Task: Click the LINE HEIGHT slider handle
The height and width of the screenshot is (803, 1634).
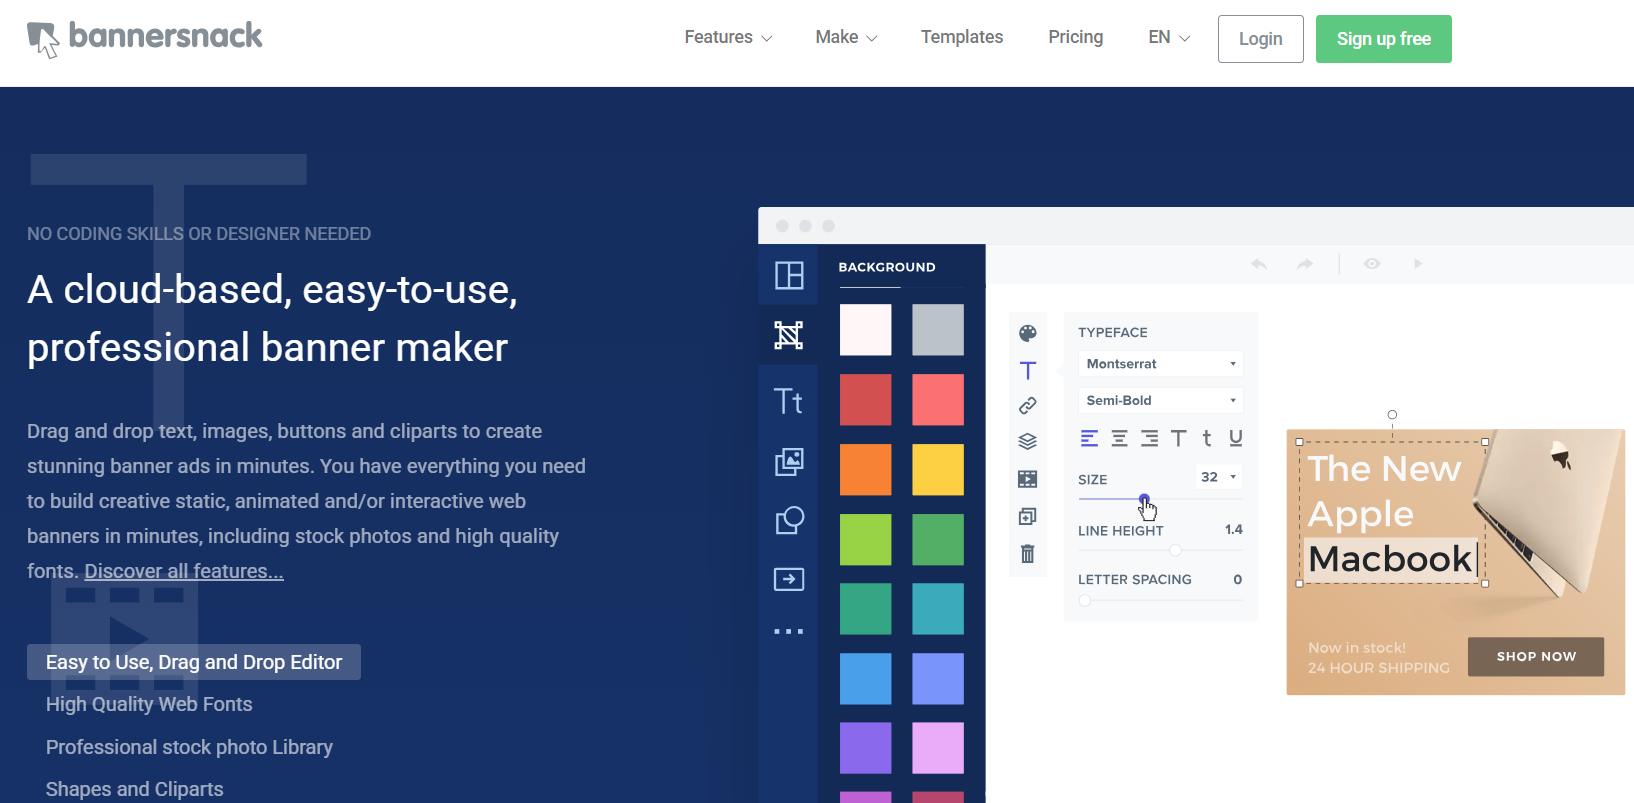Action: pyautogui.click(x=1176, y=550)
